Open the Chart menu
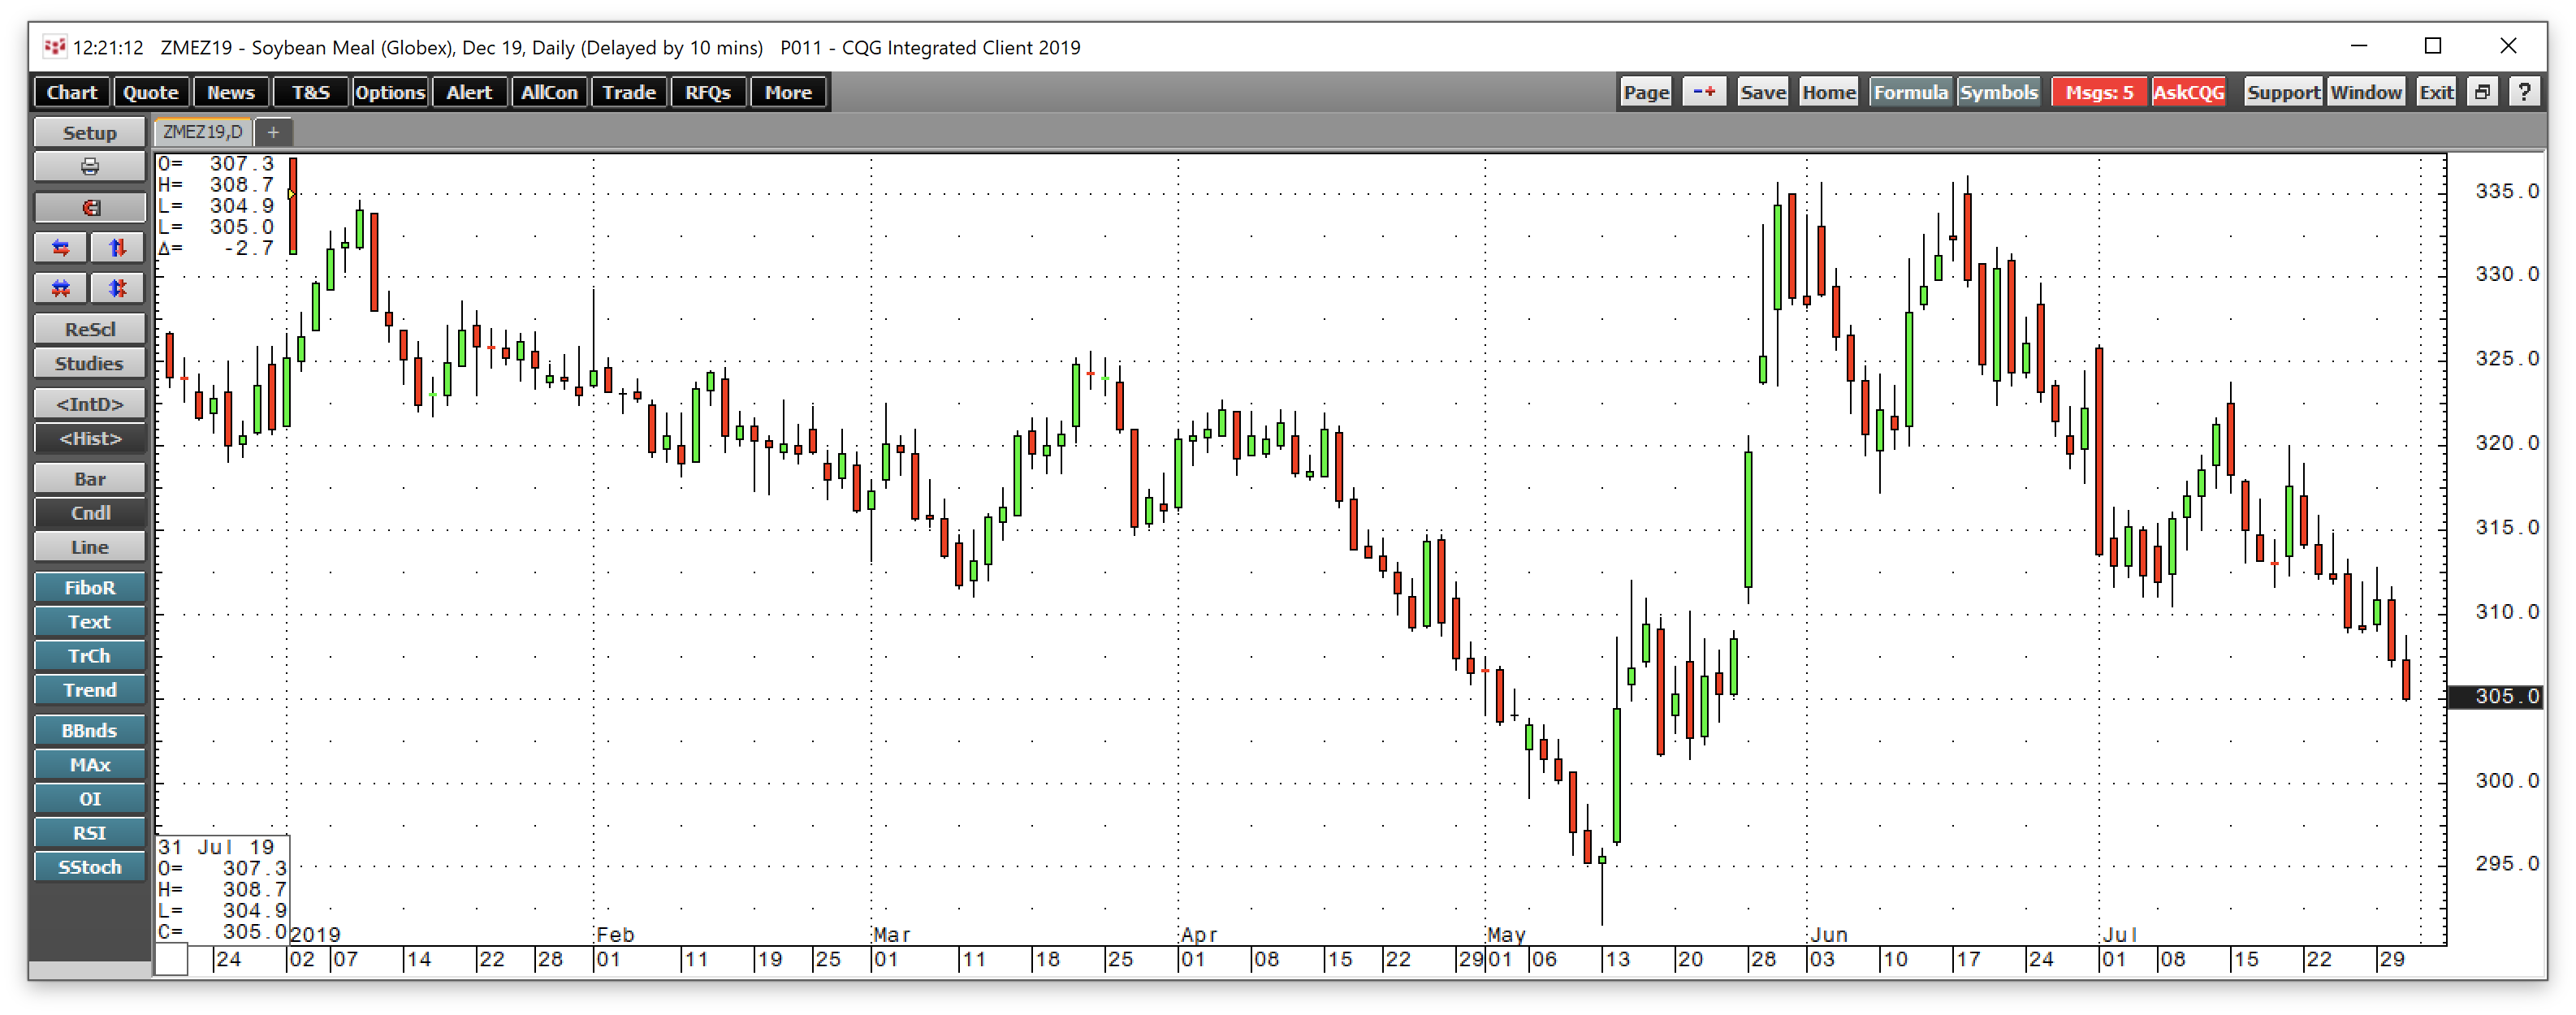Image resolution: width=2576 pixels, height=1015 pixels. point(72,92)
